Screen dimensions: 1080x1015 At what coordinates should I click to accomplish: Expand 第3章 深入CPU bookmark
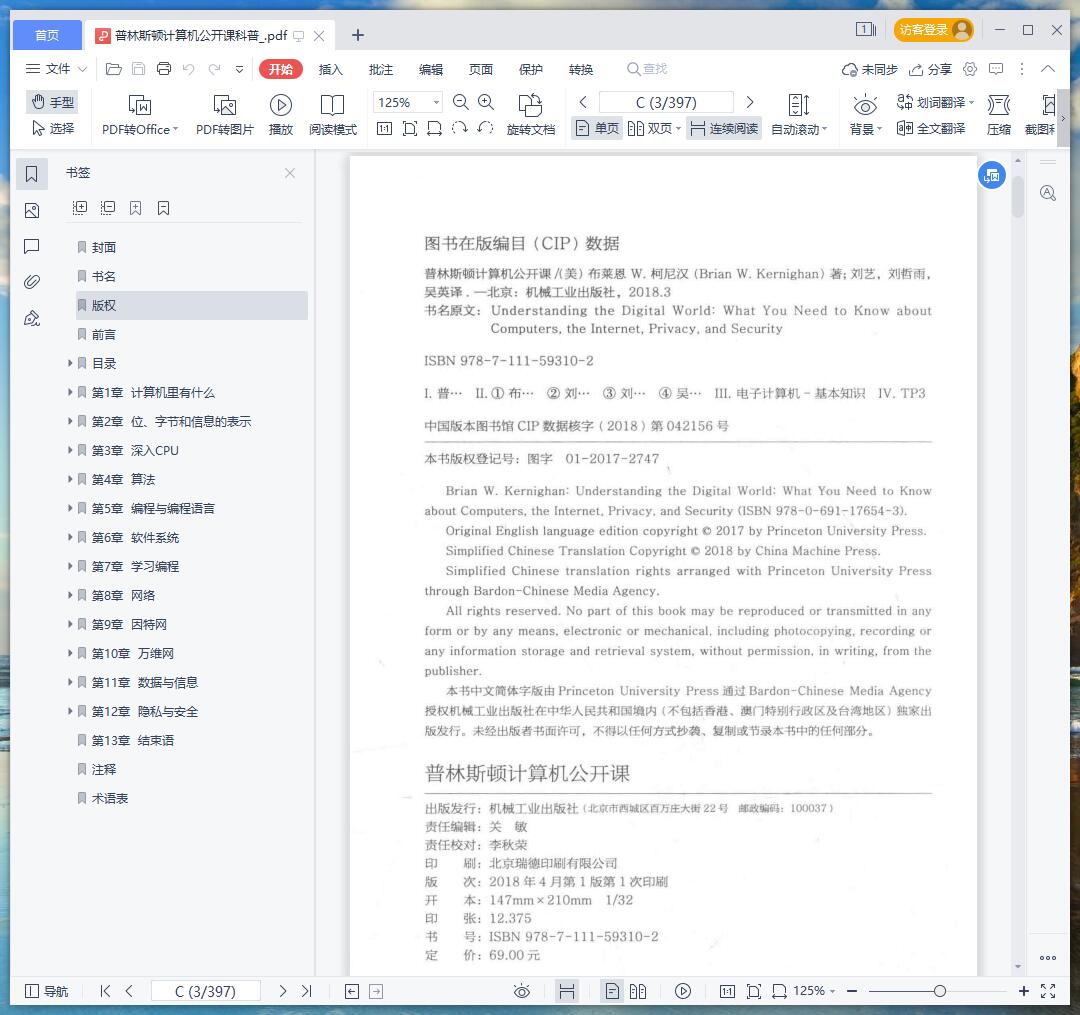tap(70, 450)
